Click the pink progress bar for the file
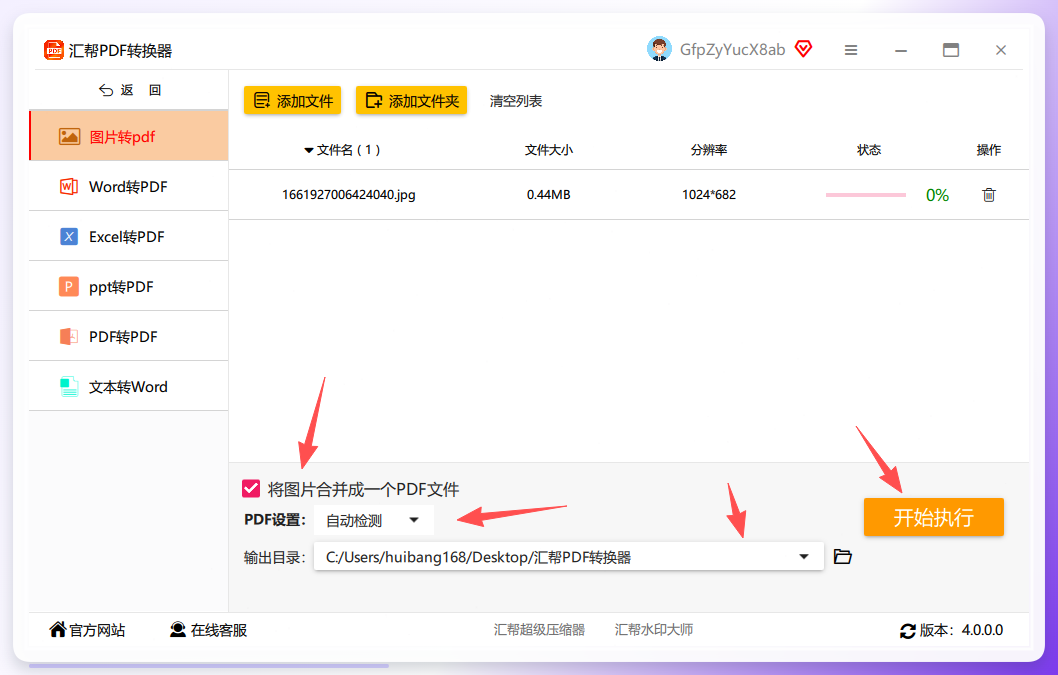 coord(866,195)
